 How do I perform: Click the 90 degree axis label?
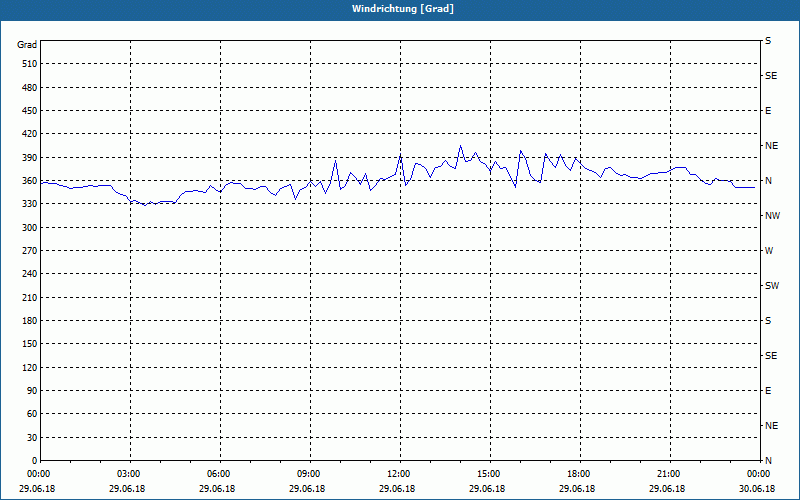[x=32, y=391]
